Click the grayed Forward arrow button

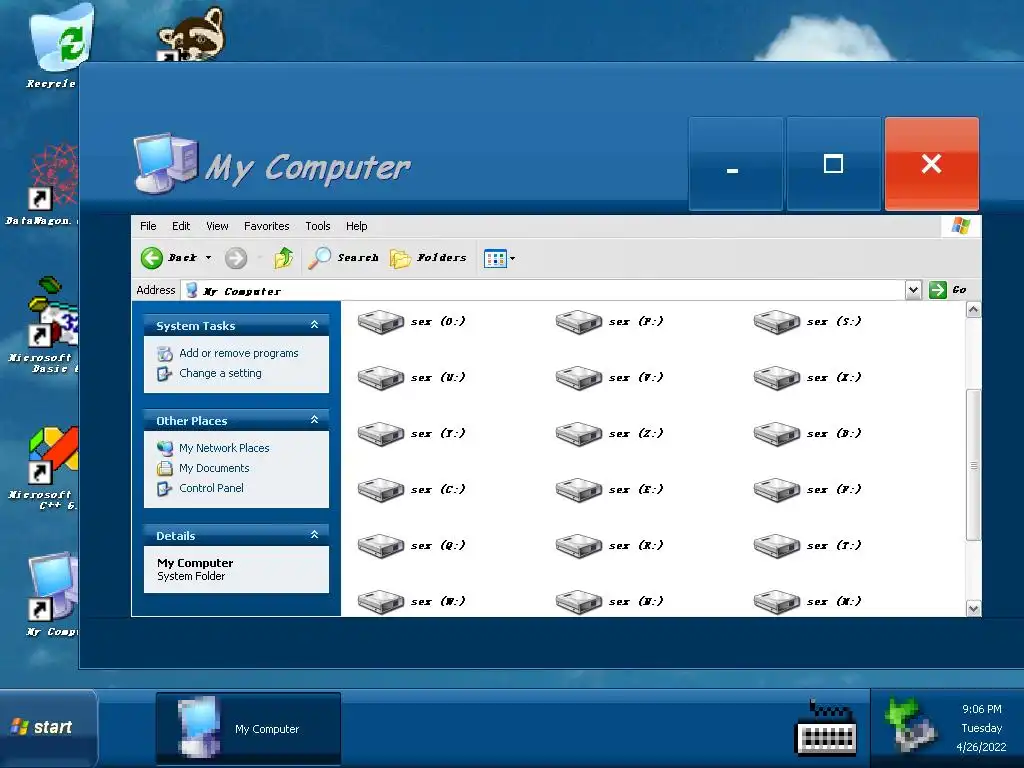[x=236, y=258]
